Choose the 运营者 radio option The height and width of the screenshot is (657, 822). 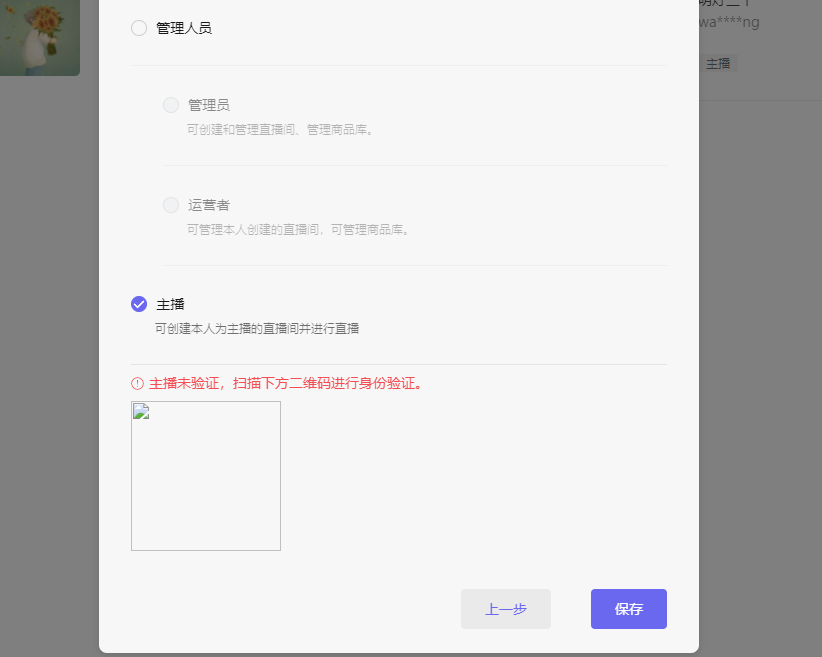pyautogui.click(x=171, y=205)
